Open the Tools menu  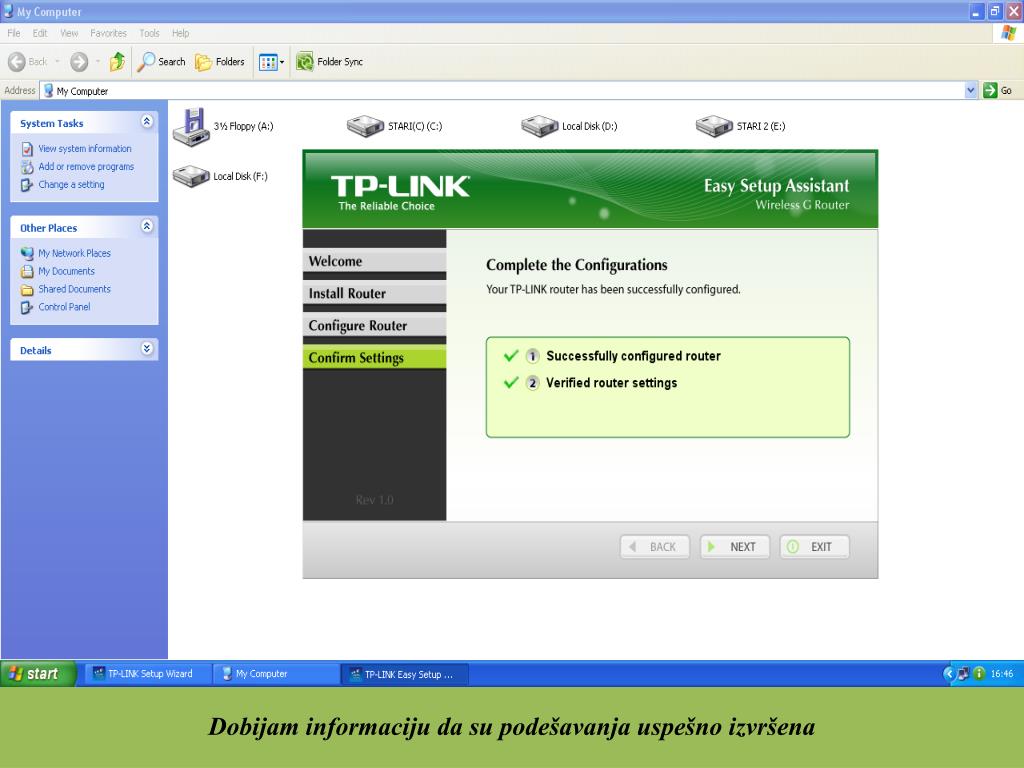coord(149,33)
